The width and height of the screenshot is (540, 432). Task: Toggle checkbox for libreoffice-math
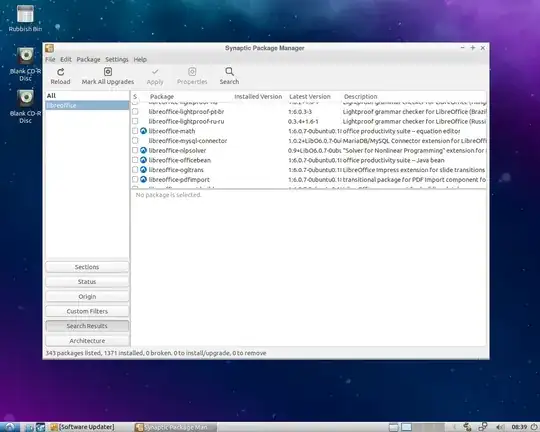[x=135, y=131]
